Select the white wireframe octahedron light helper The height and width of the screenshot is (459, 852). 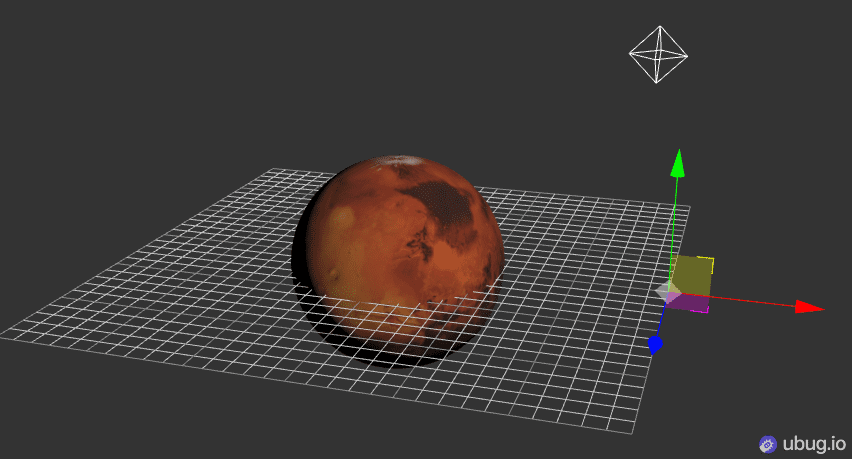click(657, 54)
